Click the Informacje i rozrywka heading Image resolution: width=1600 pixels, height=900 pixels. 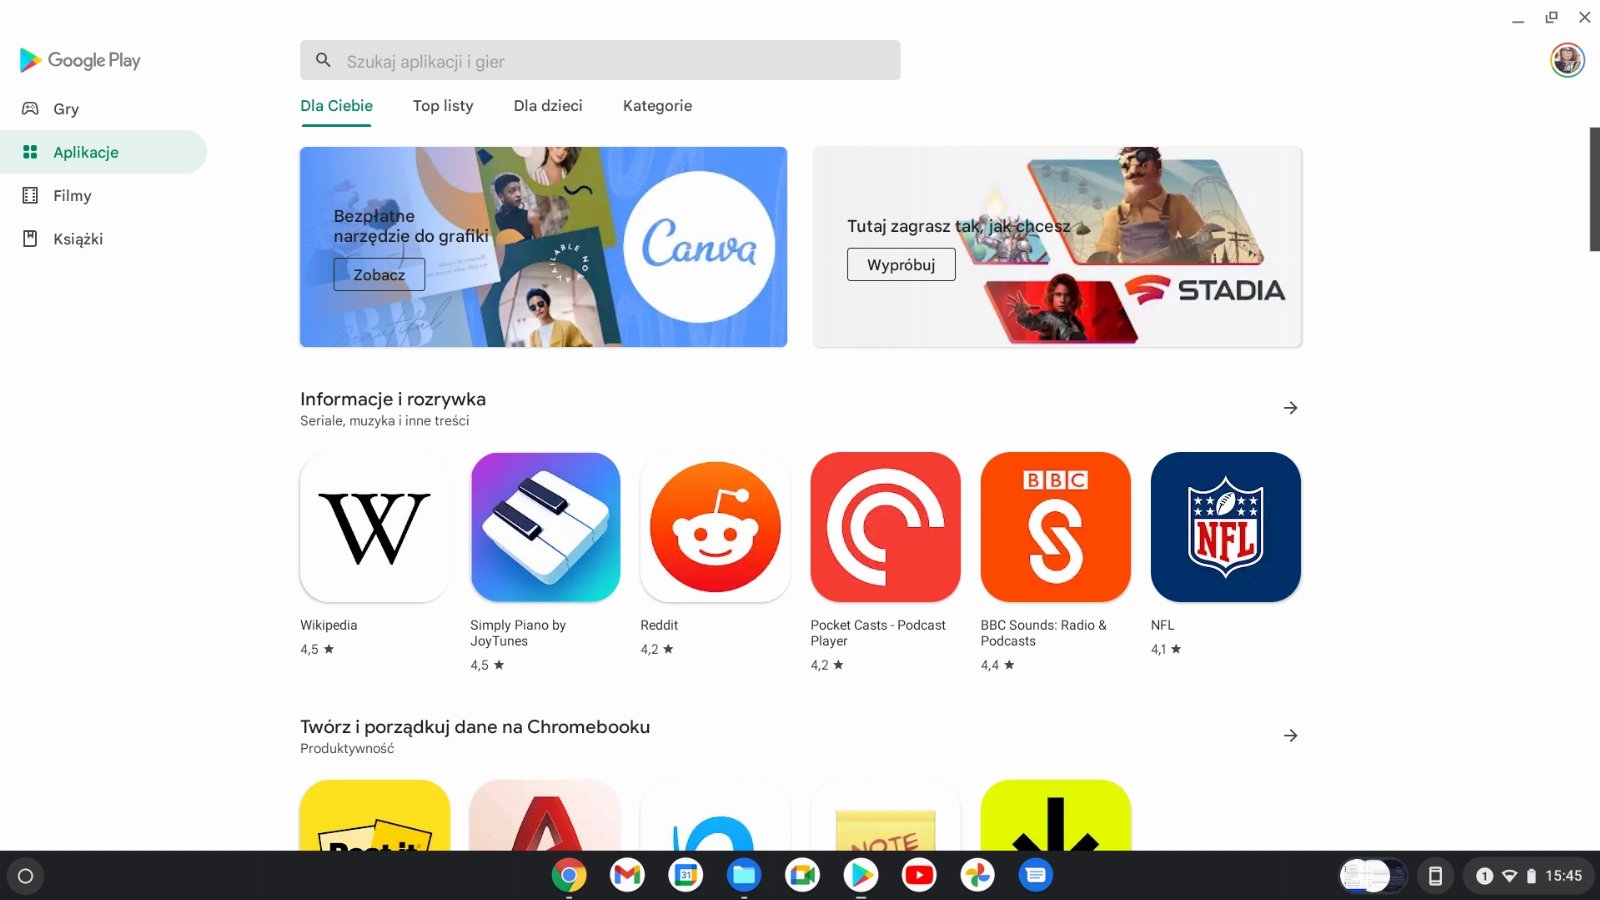(x=393, y=399)
